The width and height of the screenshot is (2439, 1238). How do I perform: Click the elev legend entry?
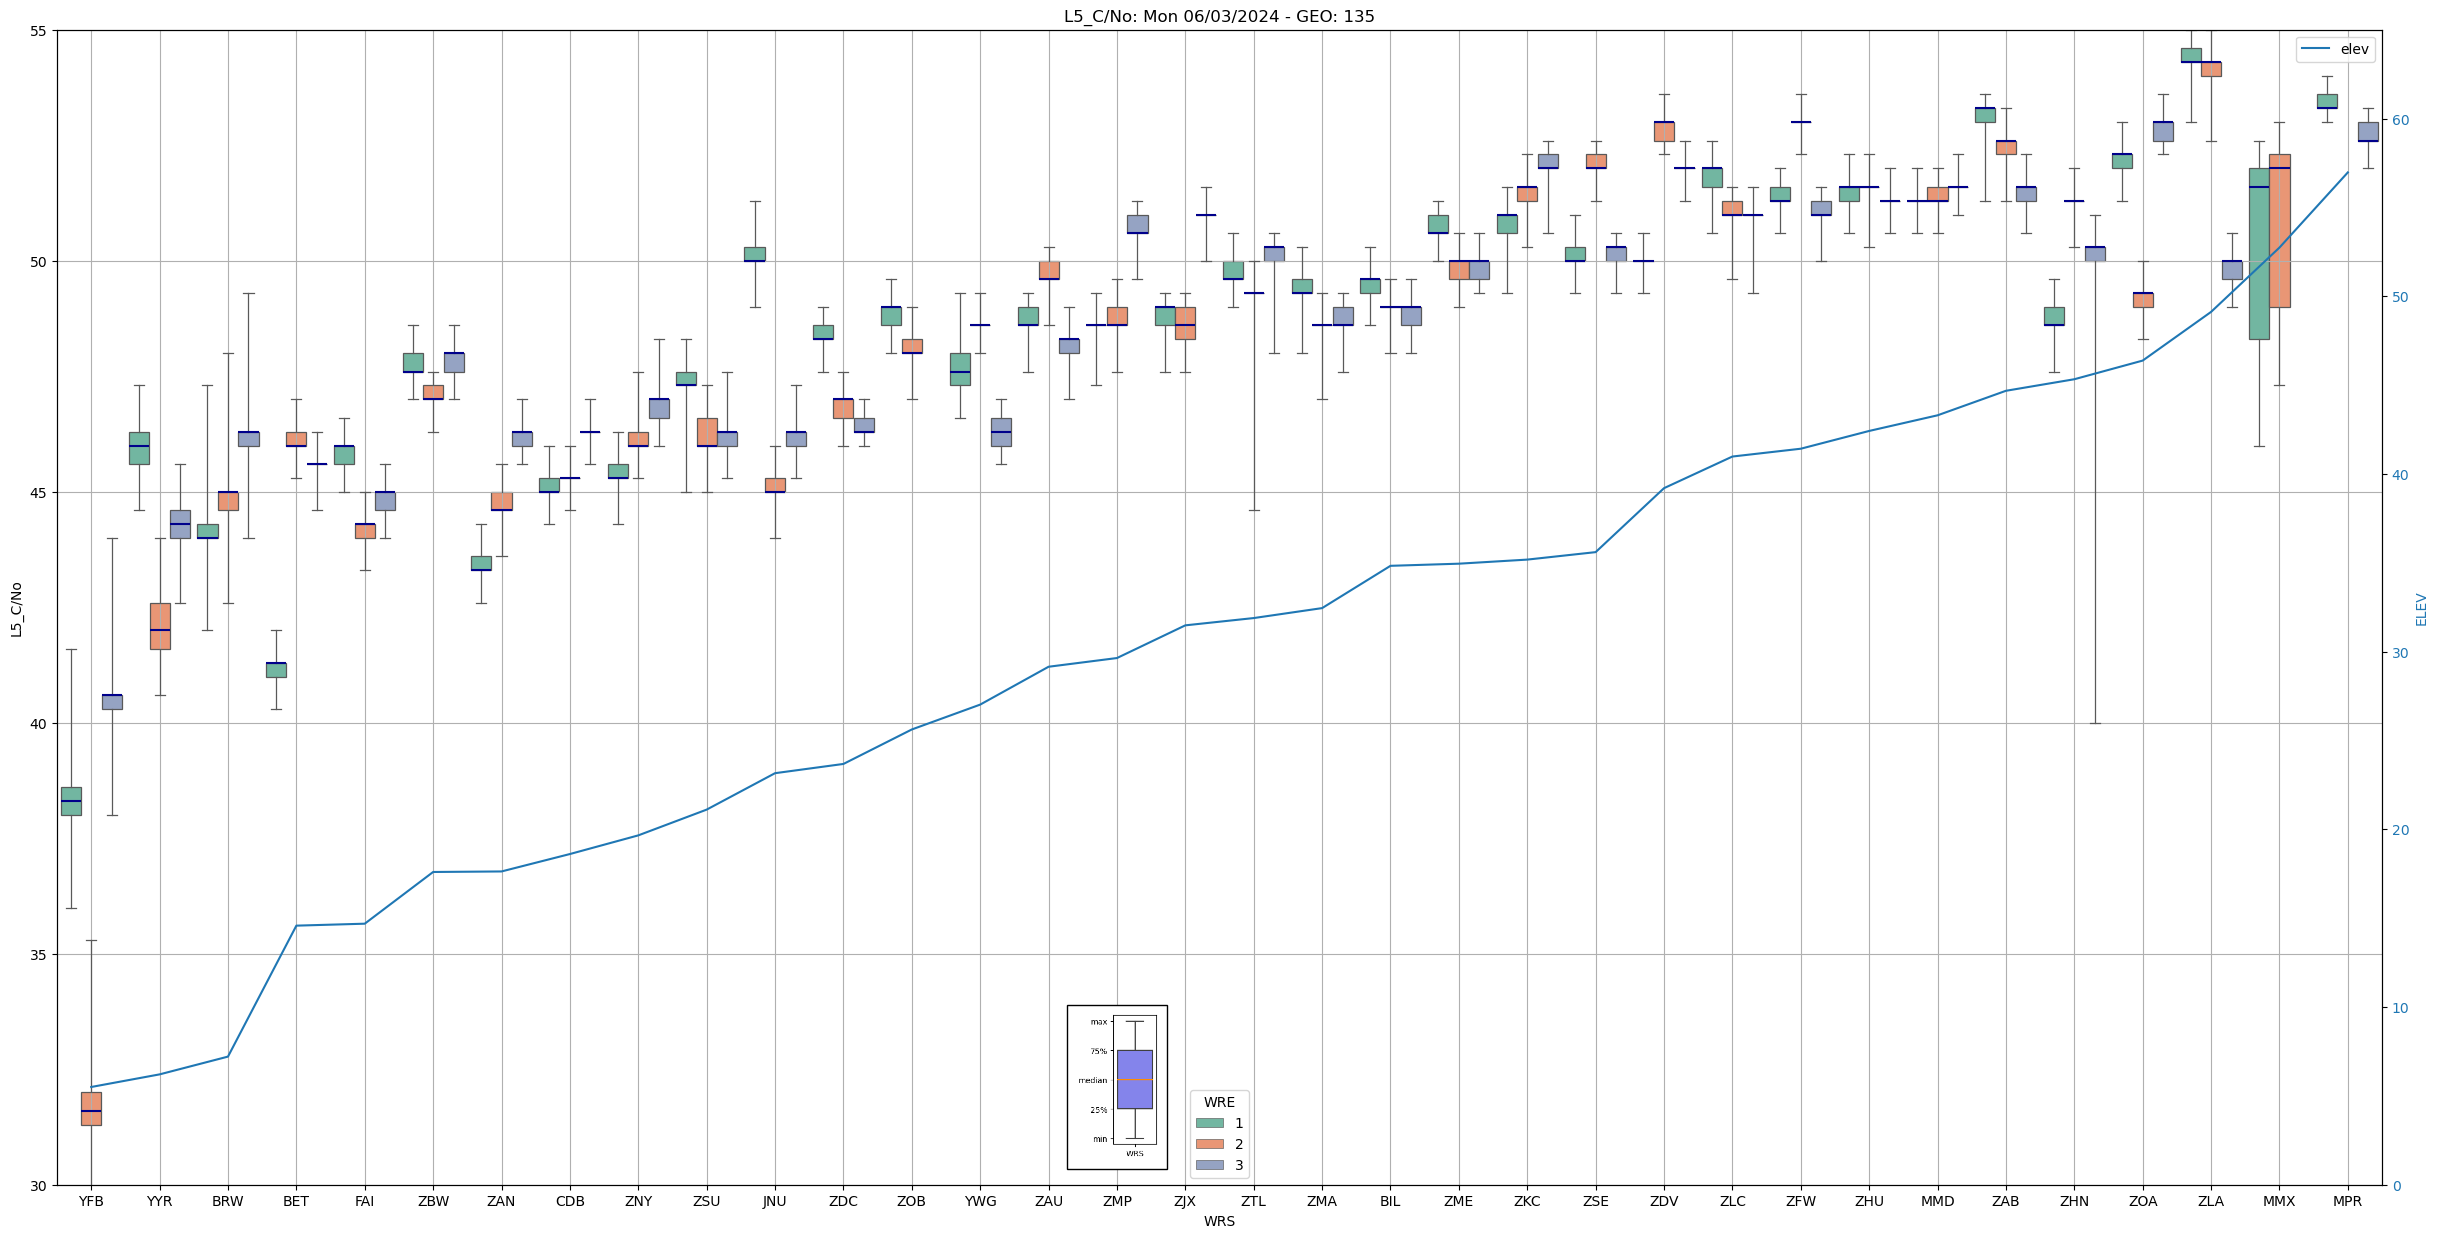2335,49
